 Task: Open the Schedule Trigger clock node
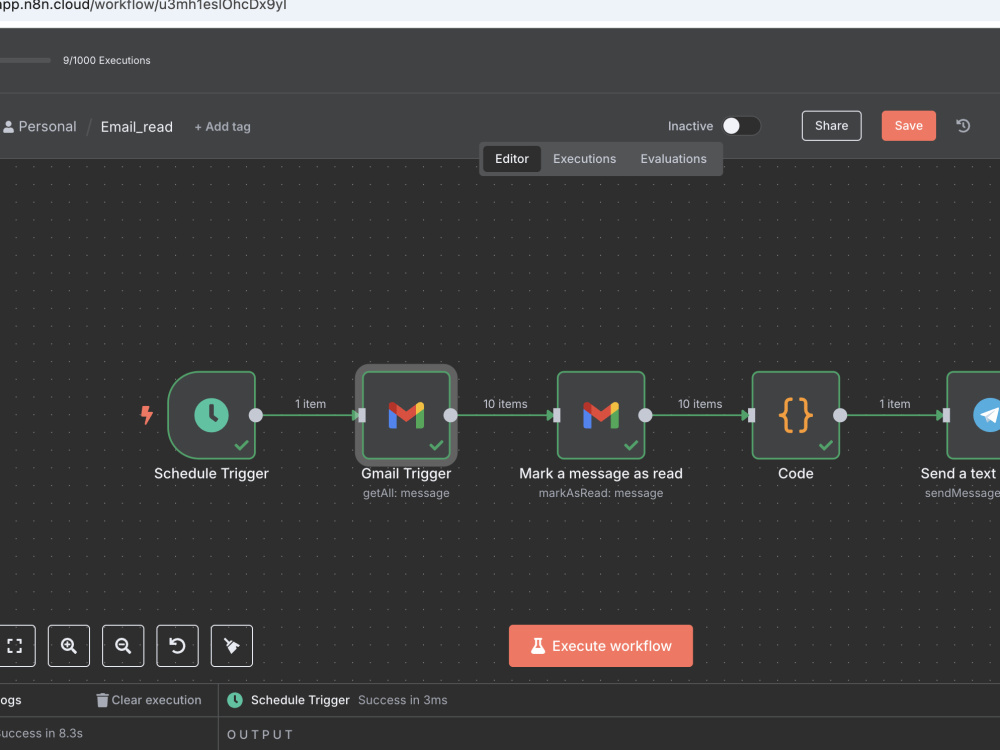(x=211, y=415)
